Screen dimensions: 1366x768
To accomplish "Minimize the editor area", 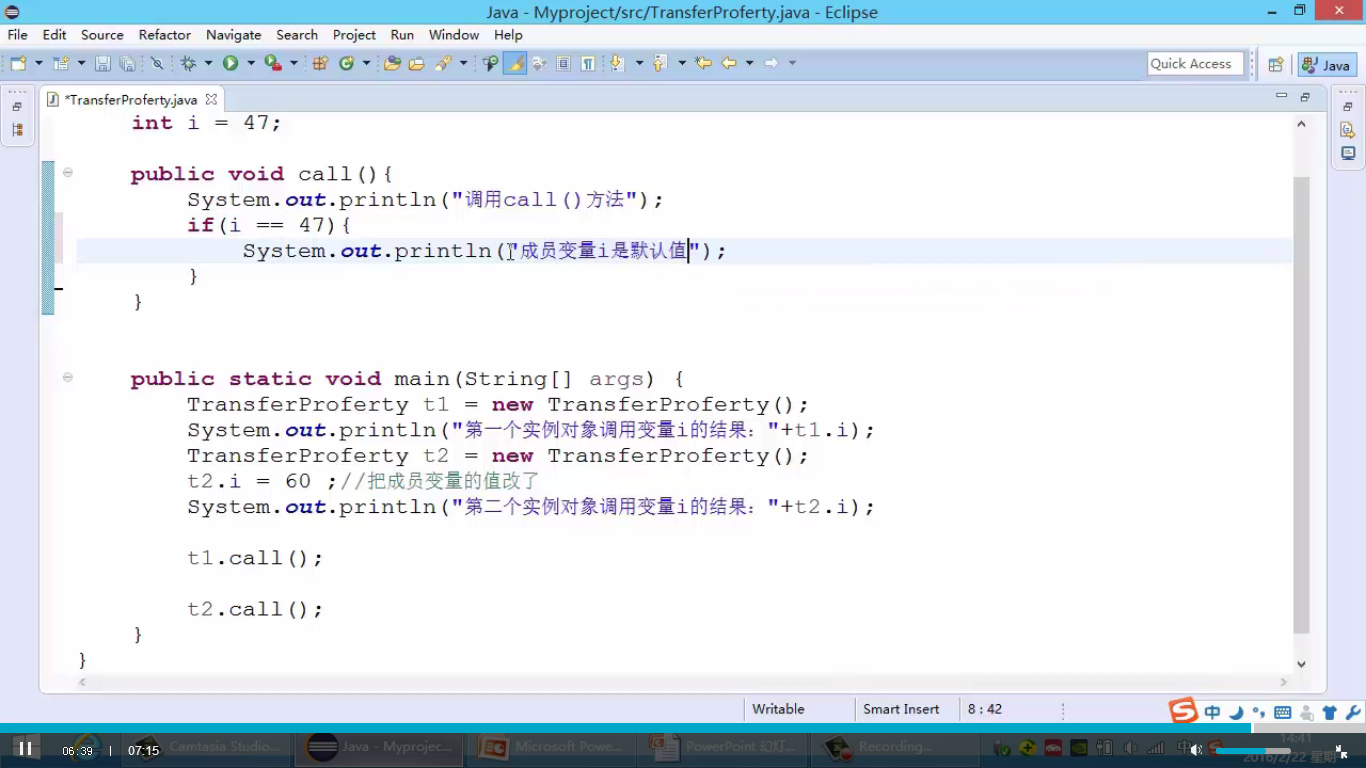I will [1281, 96].
